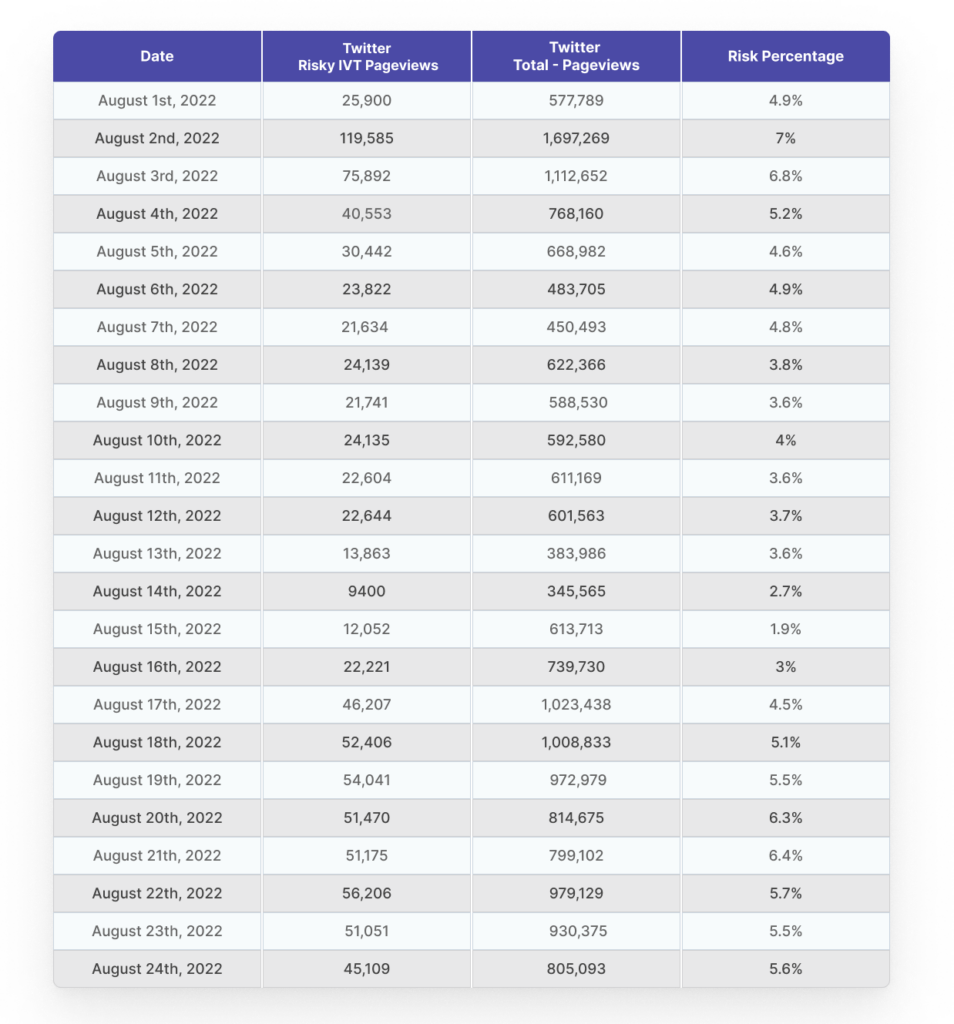Select the 5.2% risk percentage cell
This screenshot has height=1024, width=954.
tap(785, 214)
